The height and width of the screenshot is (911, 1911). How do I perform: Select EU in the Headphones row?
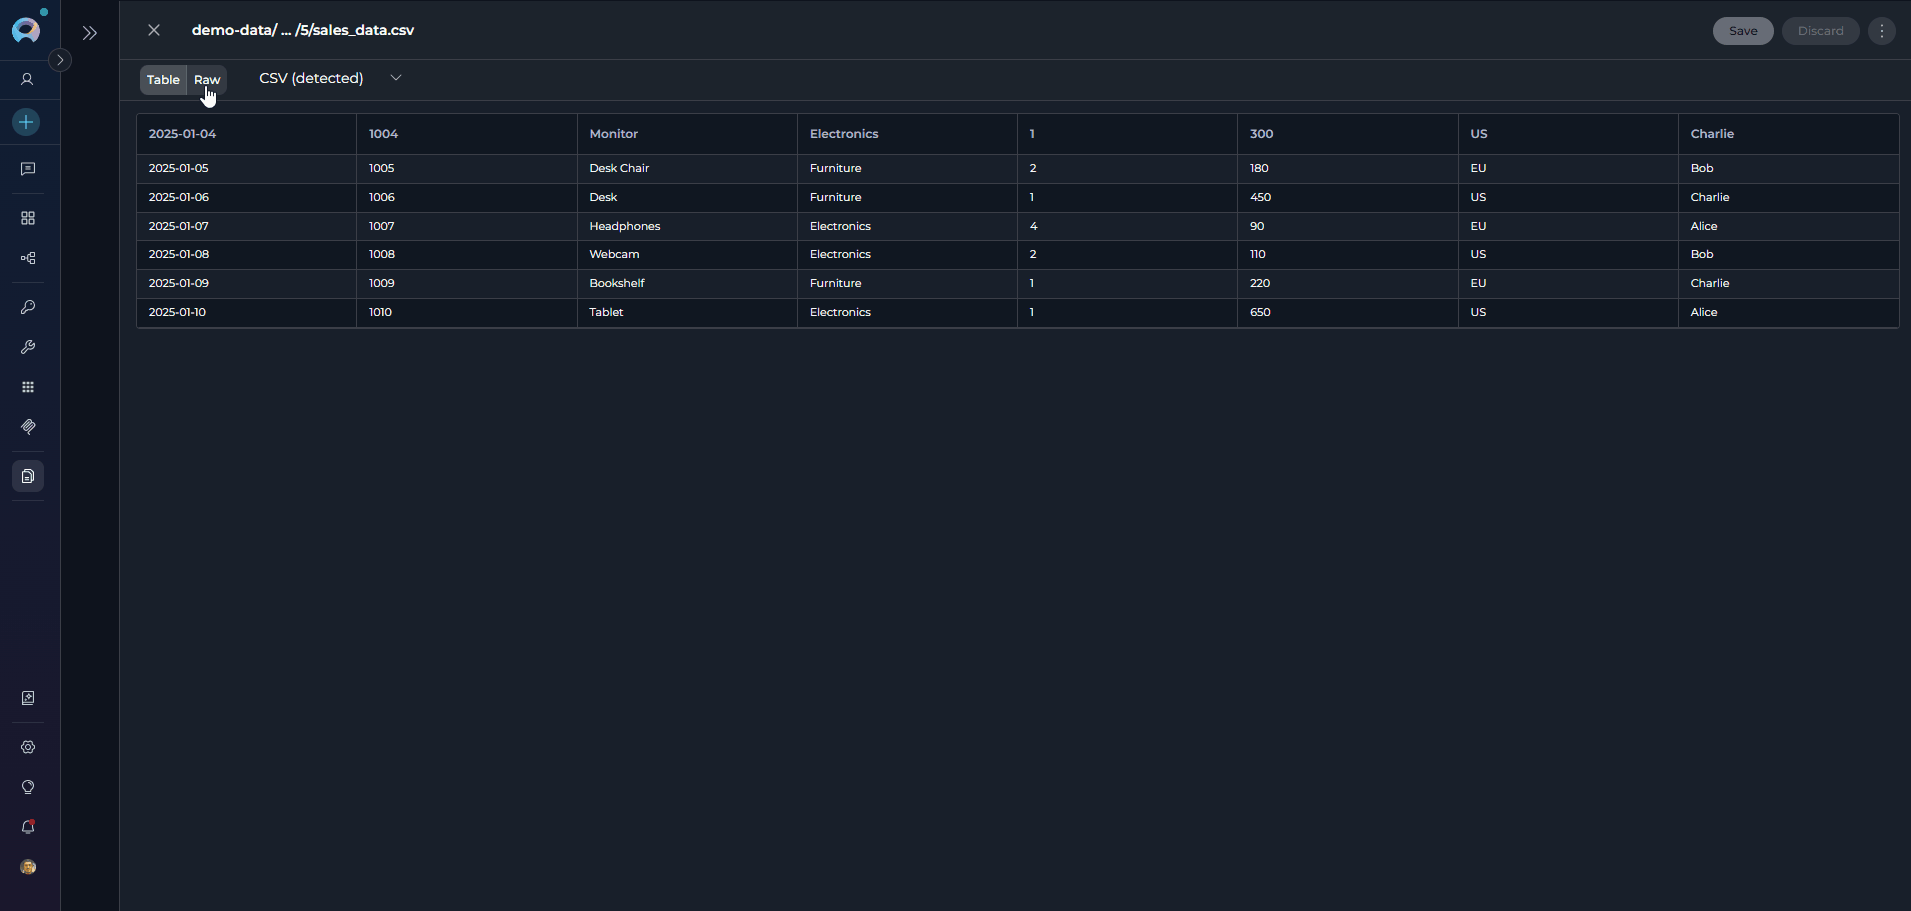tap(1568, 227)
